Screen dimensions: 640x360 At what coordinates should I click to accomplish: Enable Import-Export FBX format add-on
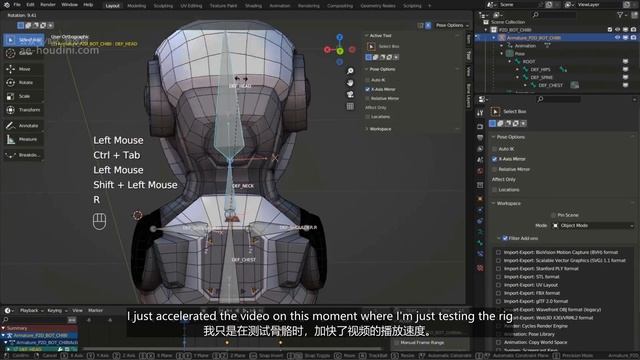point(498,293)
